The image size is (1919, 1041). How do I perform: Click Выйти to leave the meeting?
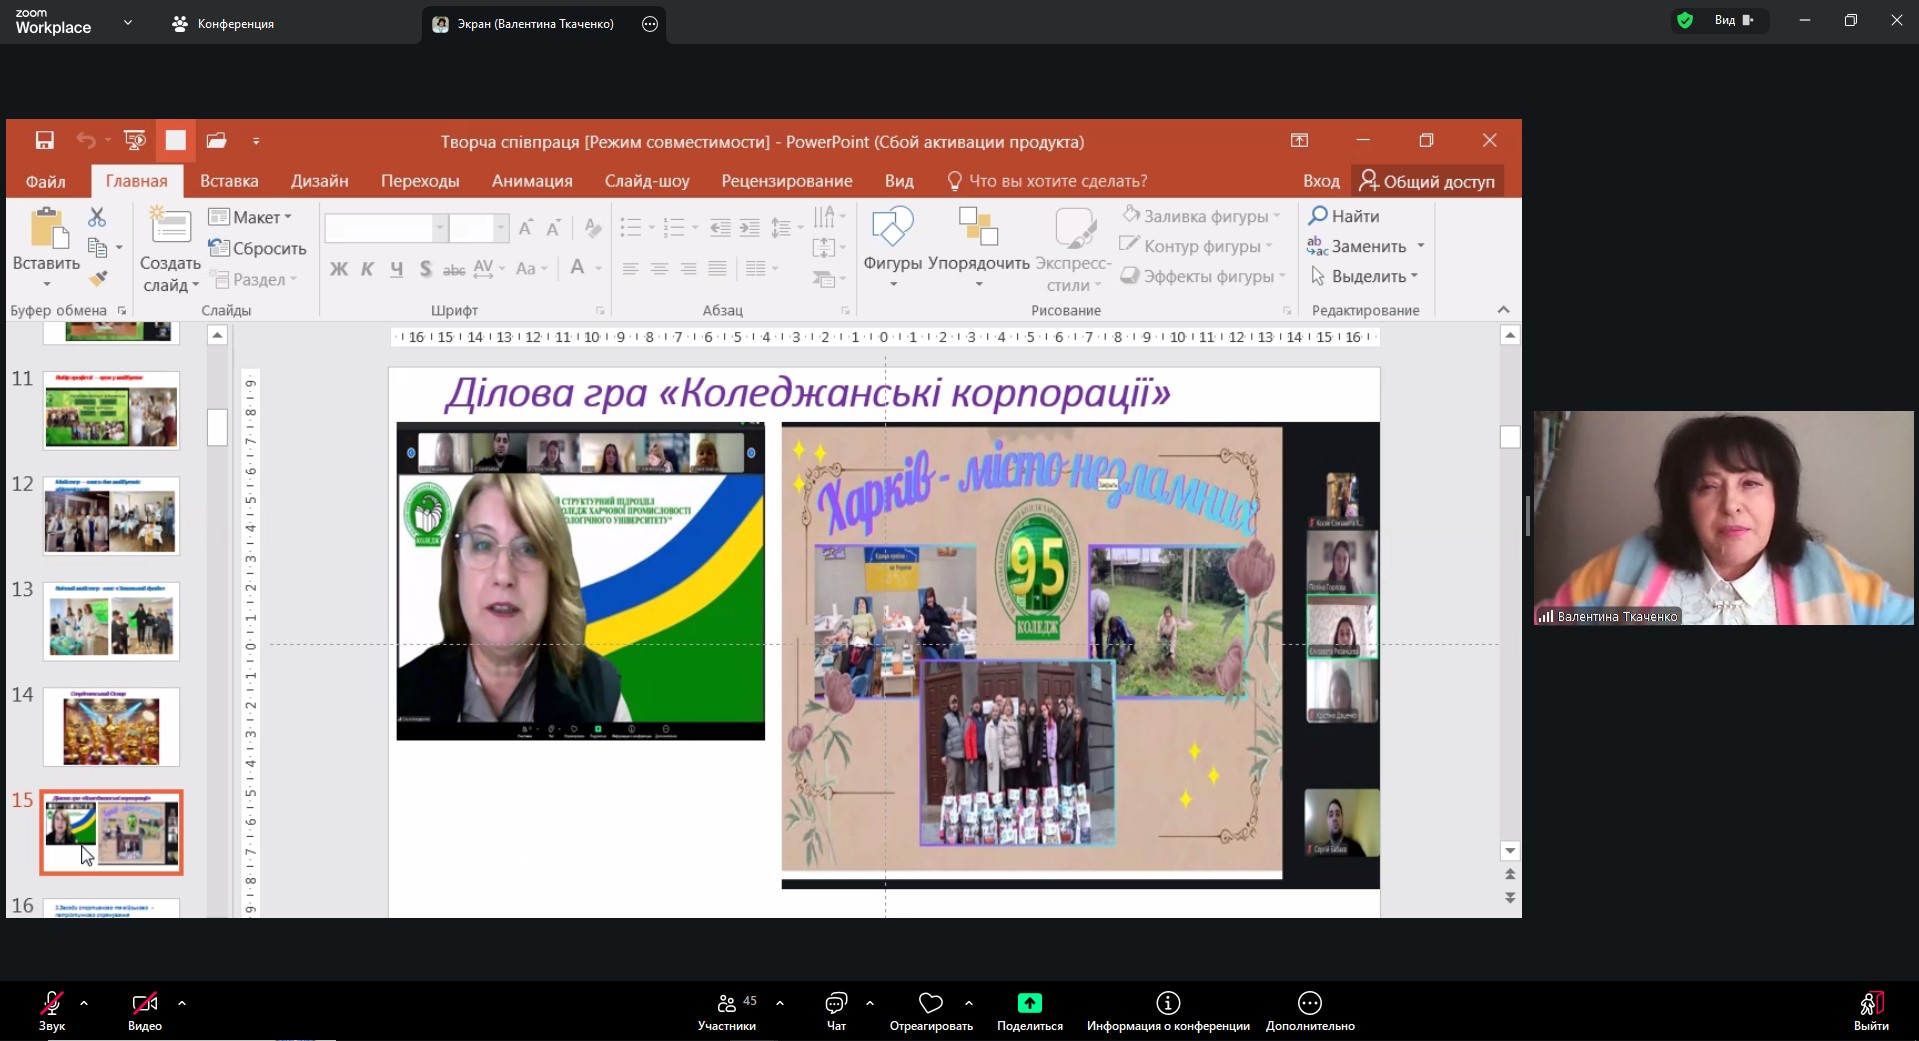coord(1871,1010)
